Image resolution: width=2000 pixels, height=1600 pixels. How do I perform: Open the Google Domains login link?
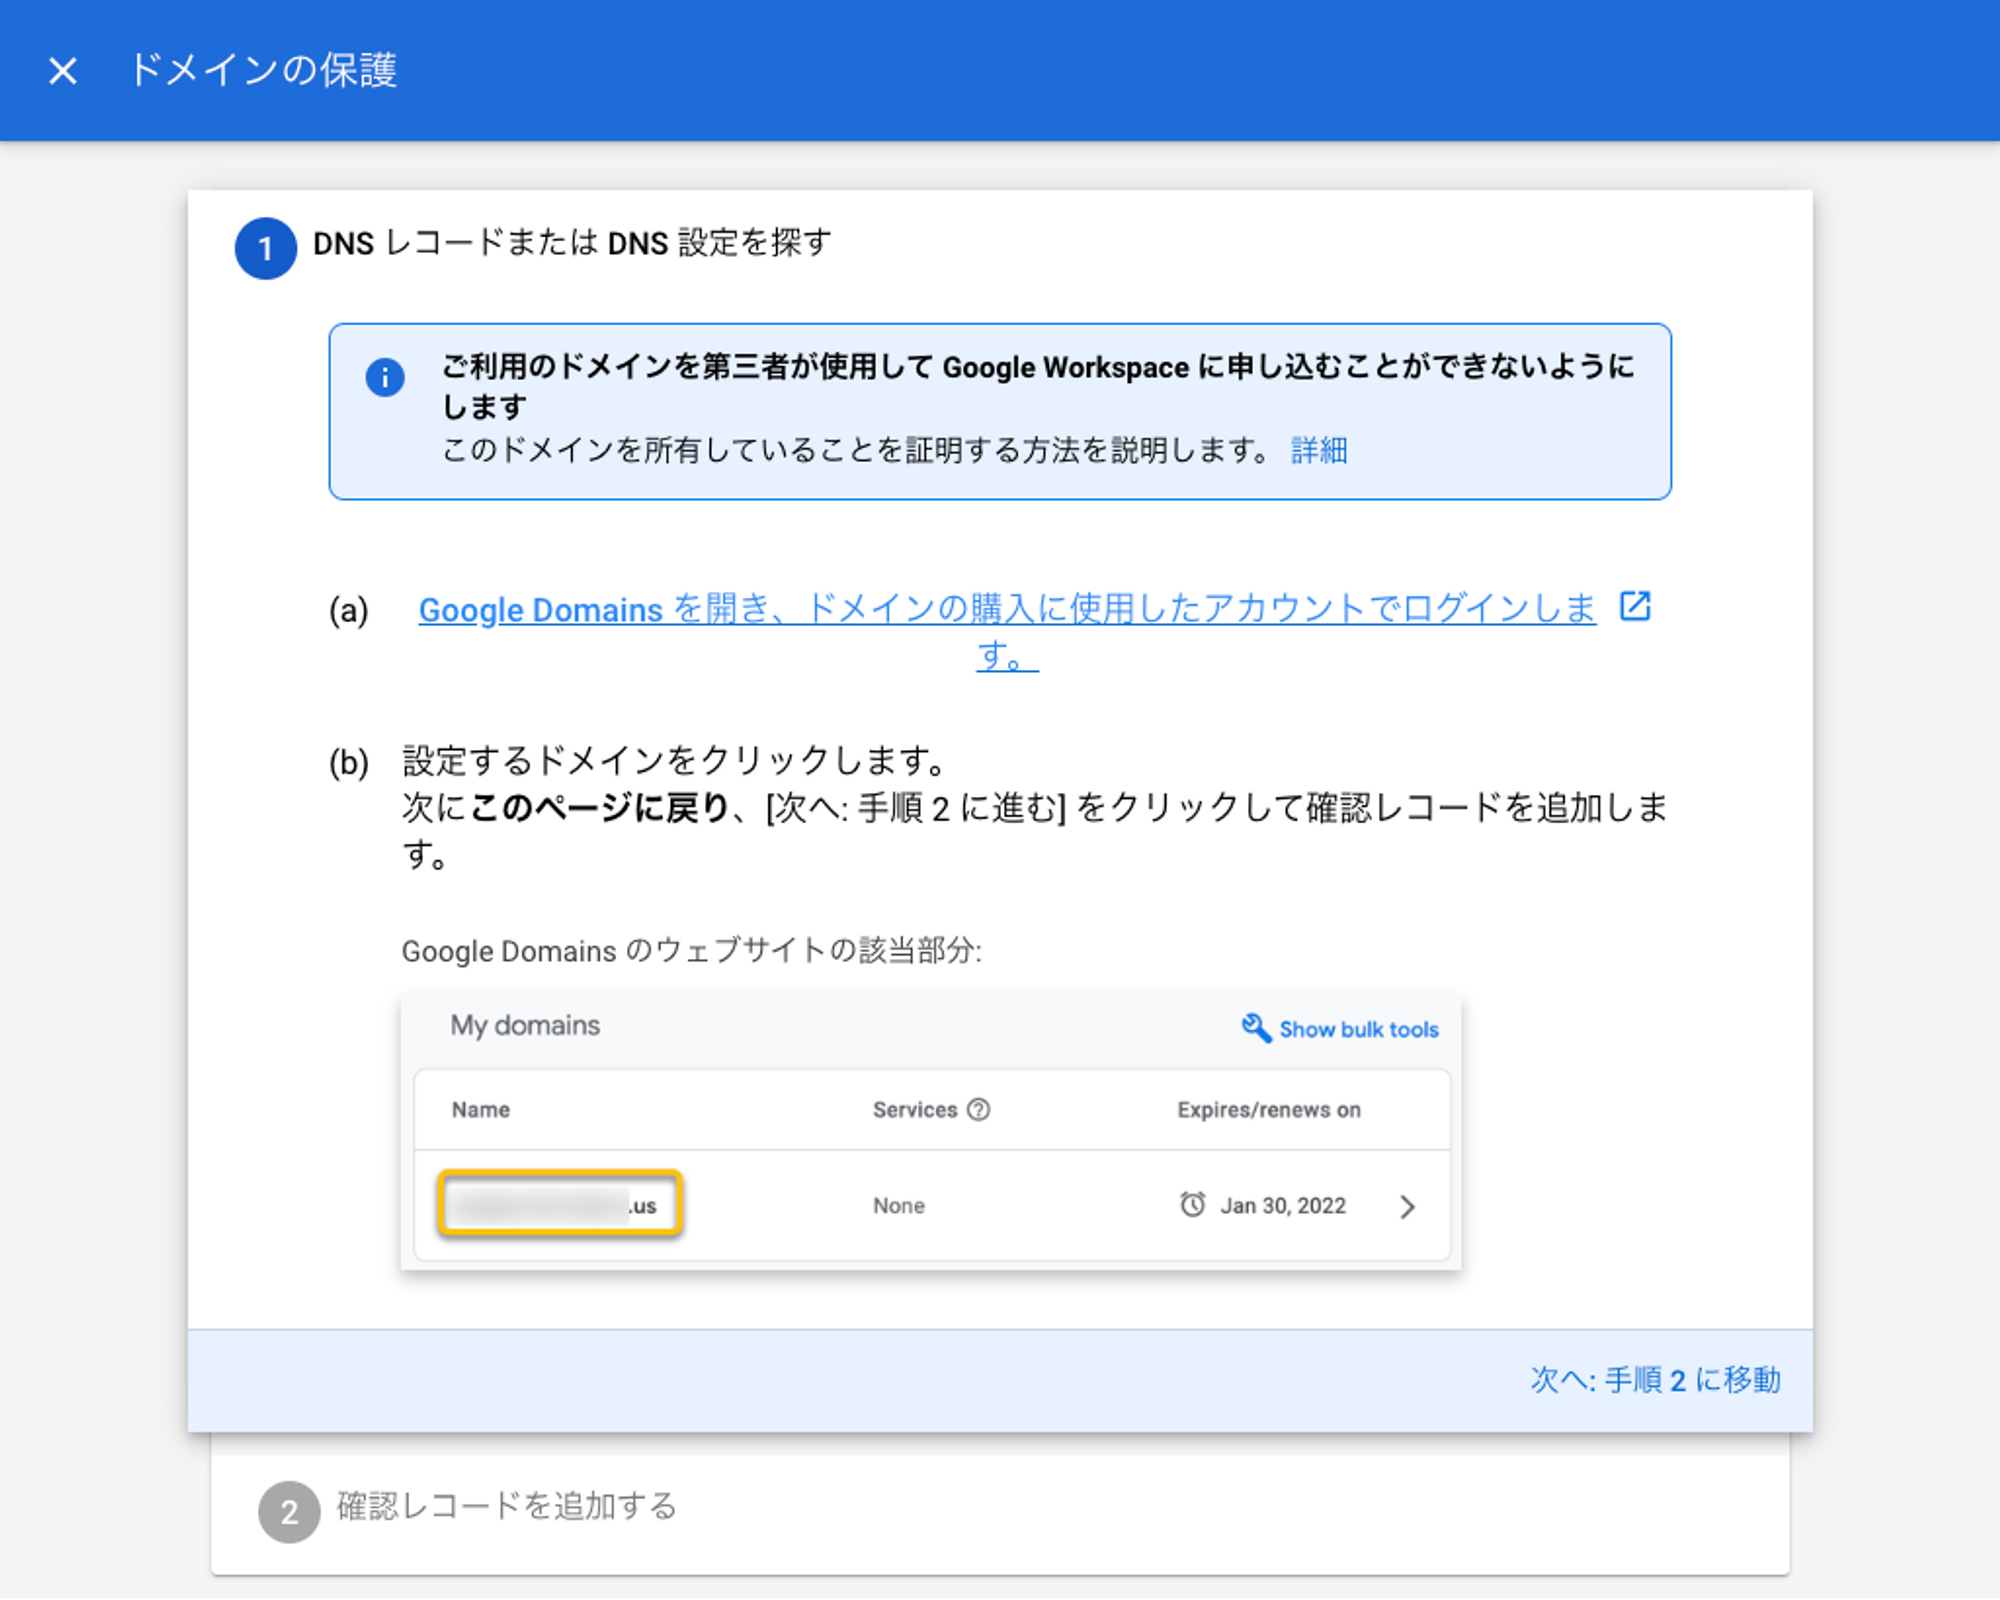click(x=1007, y=631)
